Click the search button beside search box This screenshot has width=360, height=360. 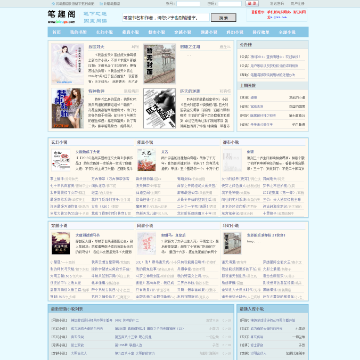tap(223, 18)
